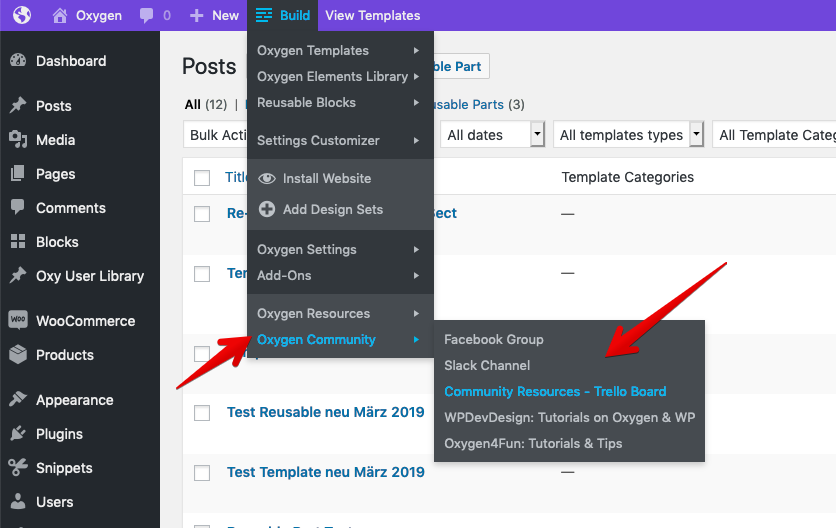Open the All Template Categories dropdown
This screenshot has height=528, width=836.
774,135
